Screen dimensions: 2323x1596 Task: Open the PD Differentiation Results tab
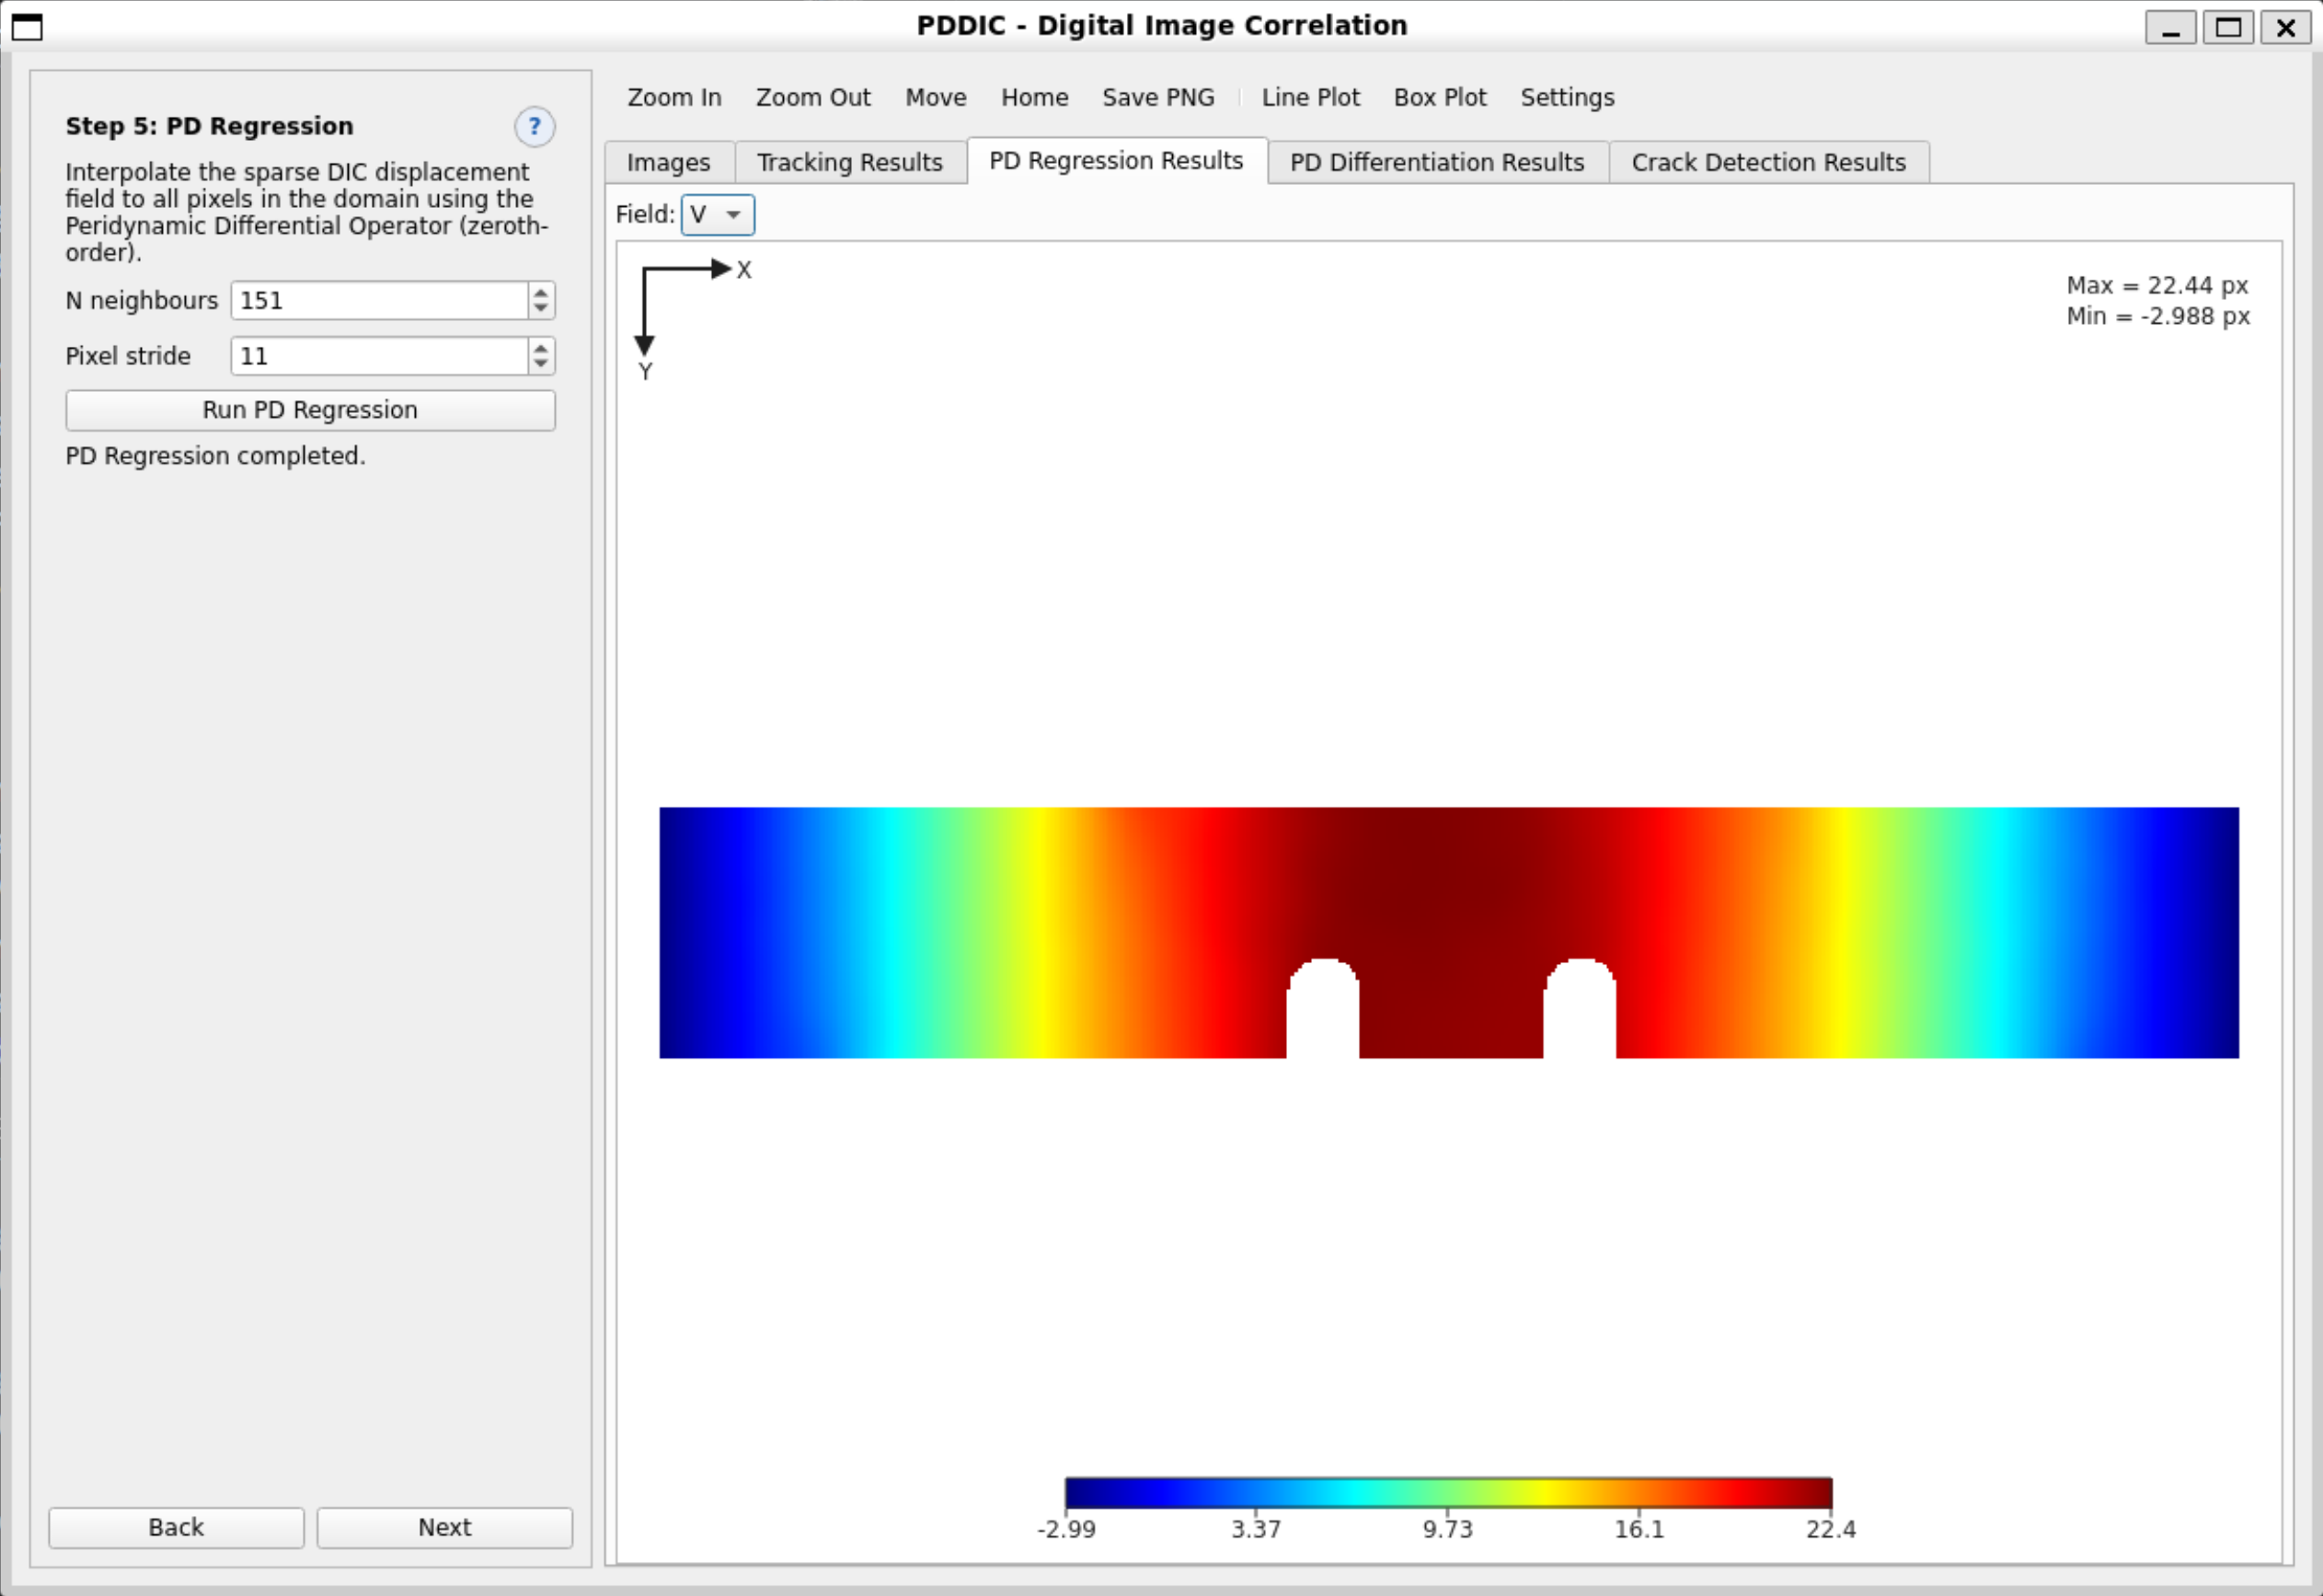tap(1437, 162)
